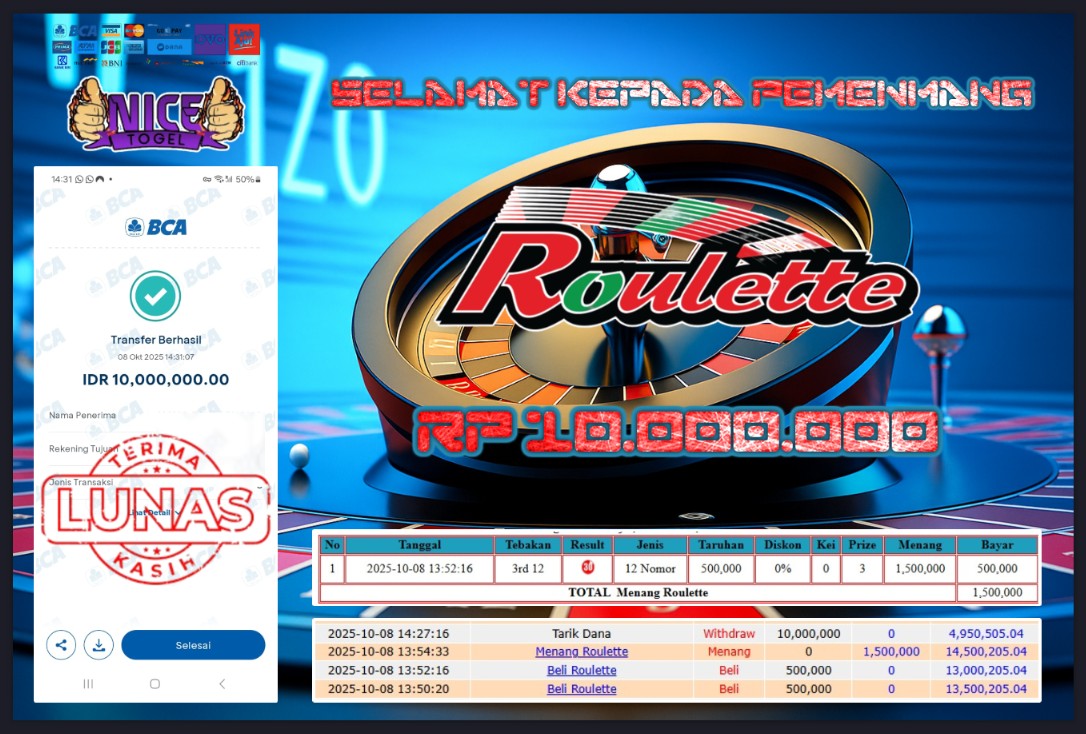Screen dimensions: 1086x734
Task: Expand the Jenis Transaksi row chevron
Action: 259,486
